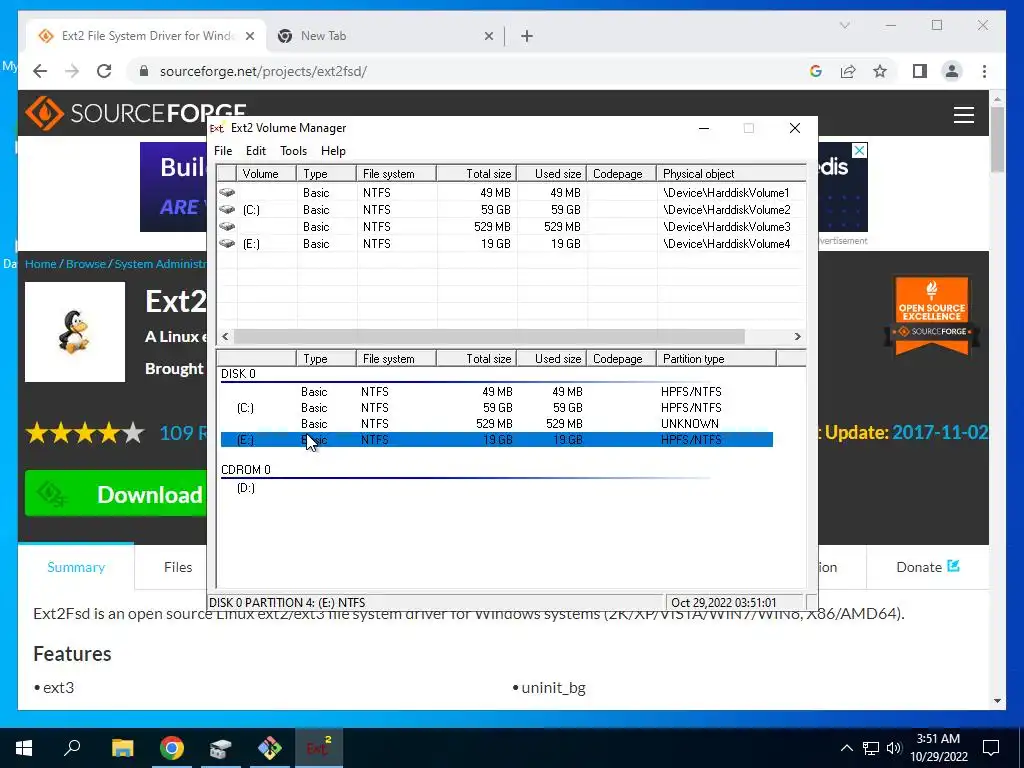Open the SourceForge hamburger menu
1024x768 pixels.
tap(963, 115)
